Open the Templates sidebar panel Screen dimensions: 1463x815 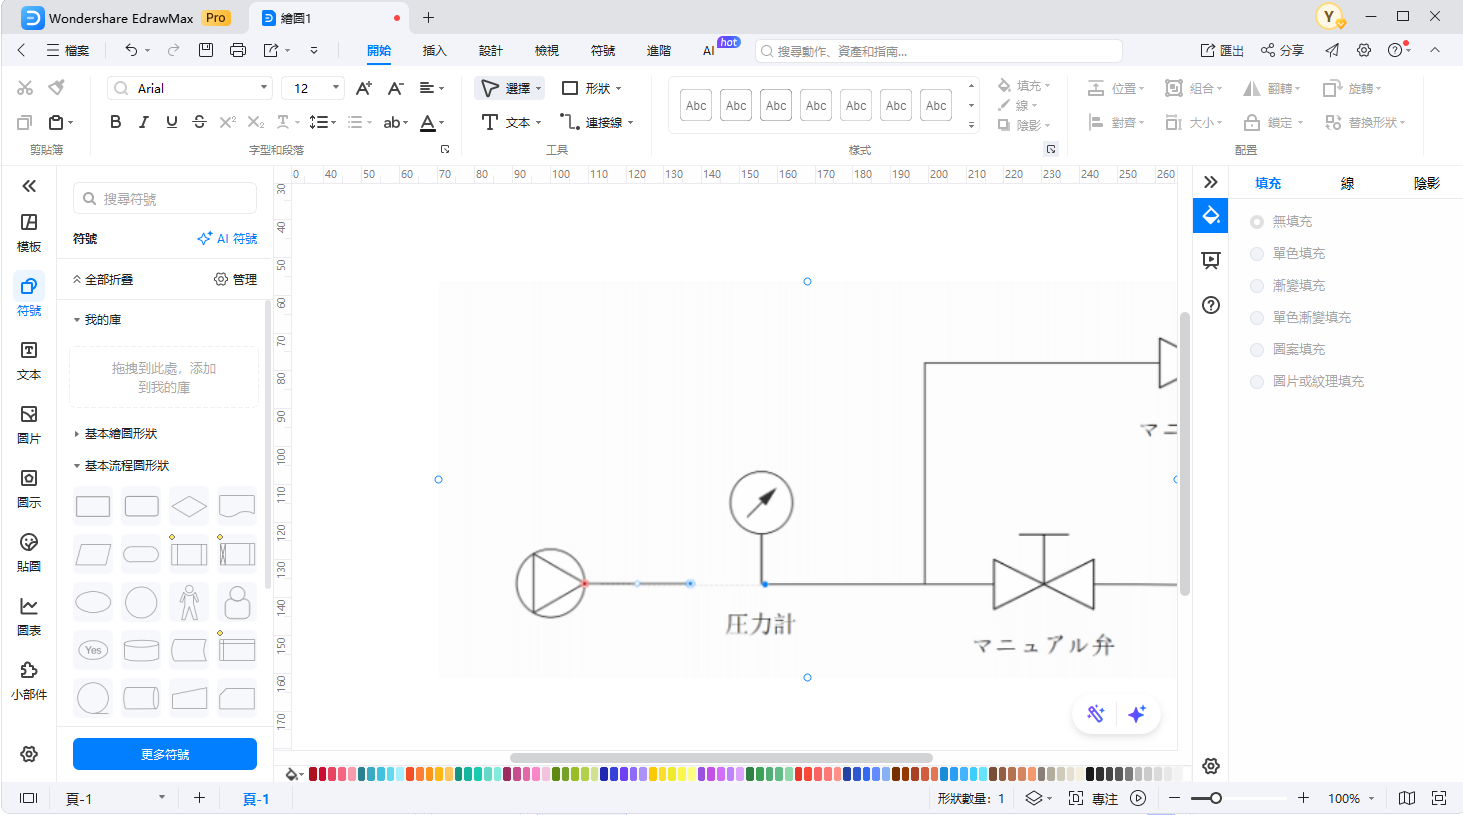(x=29, y=231)
